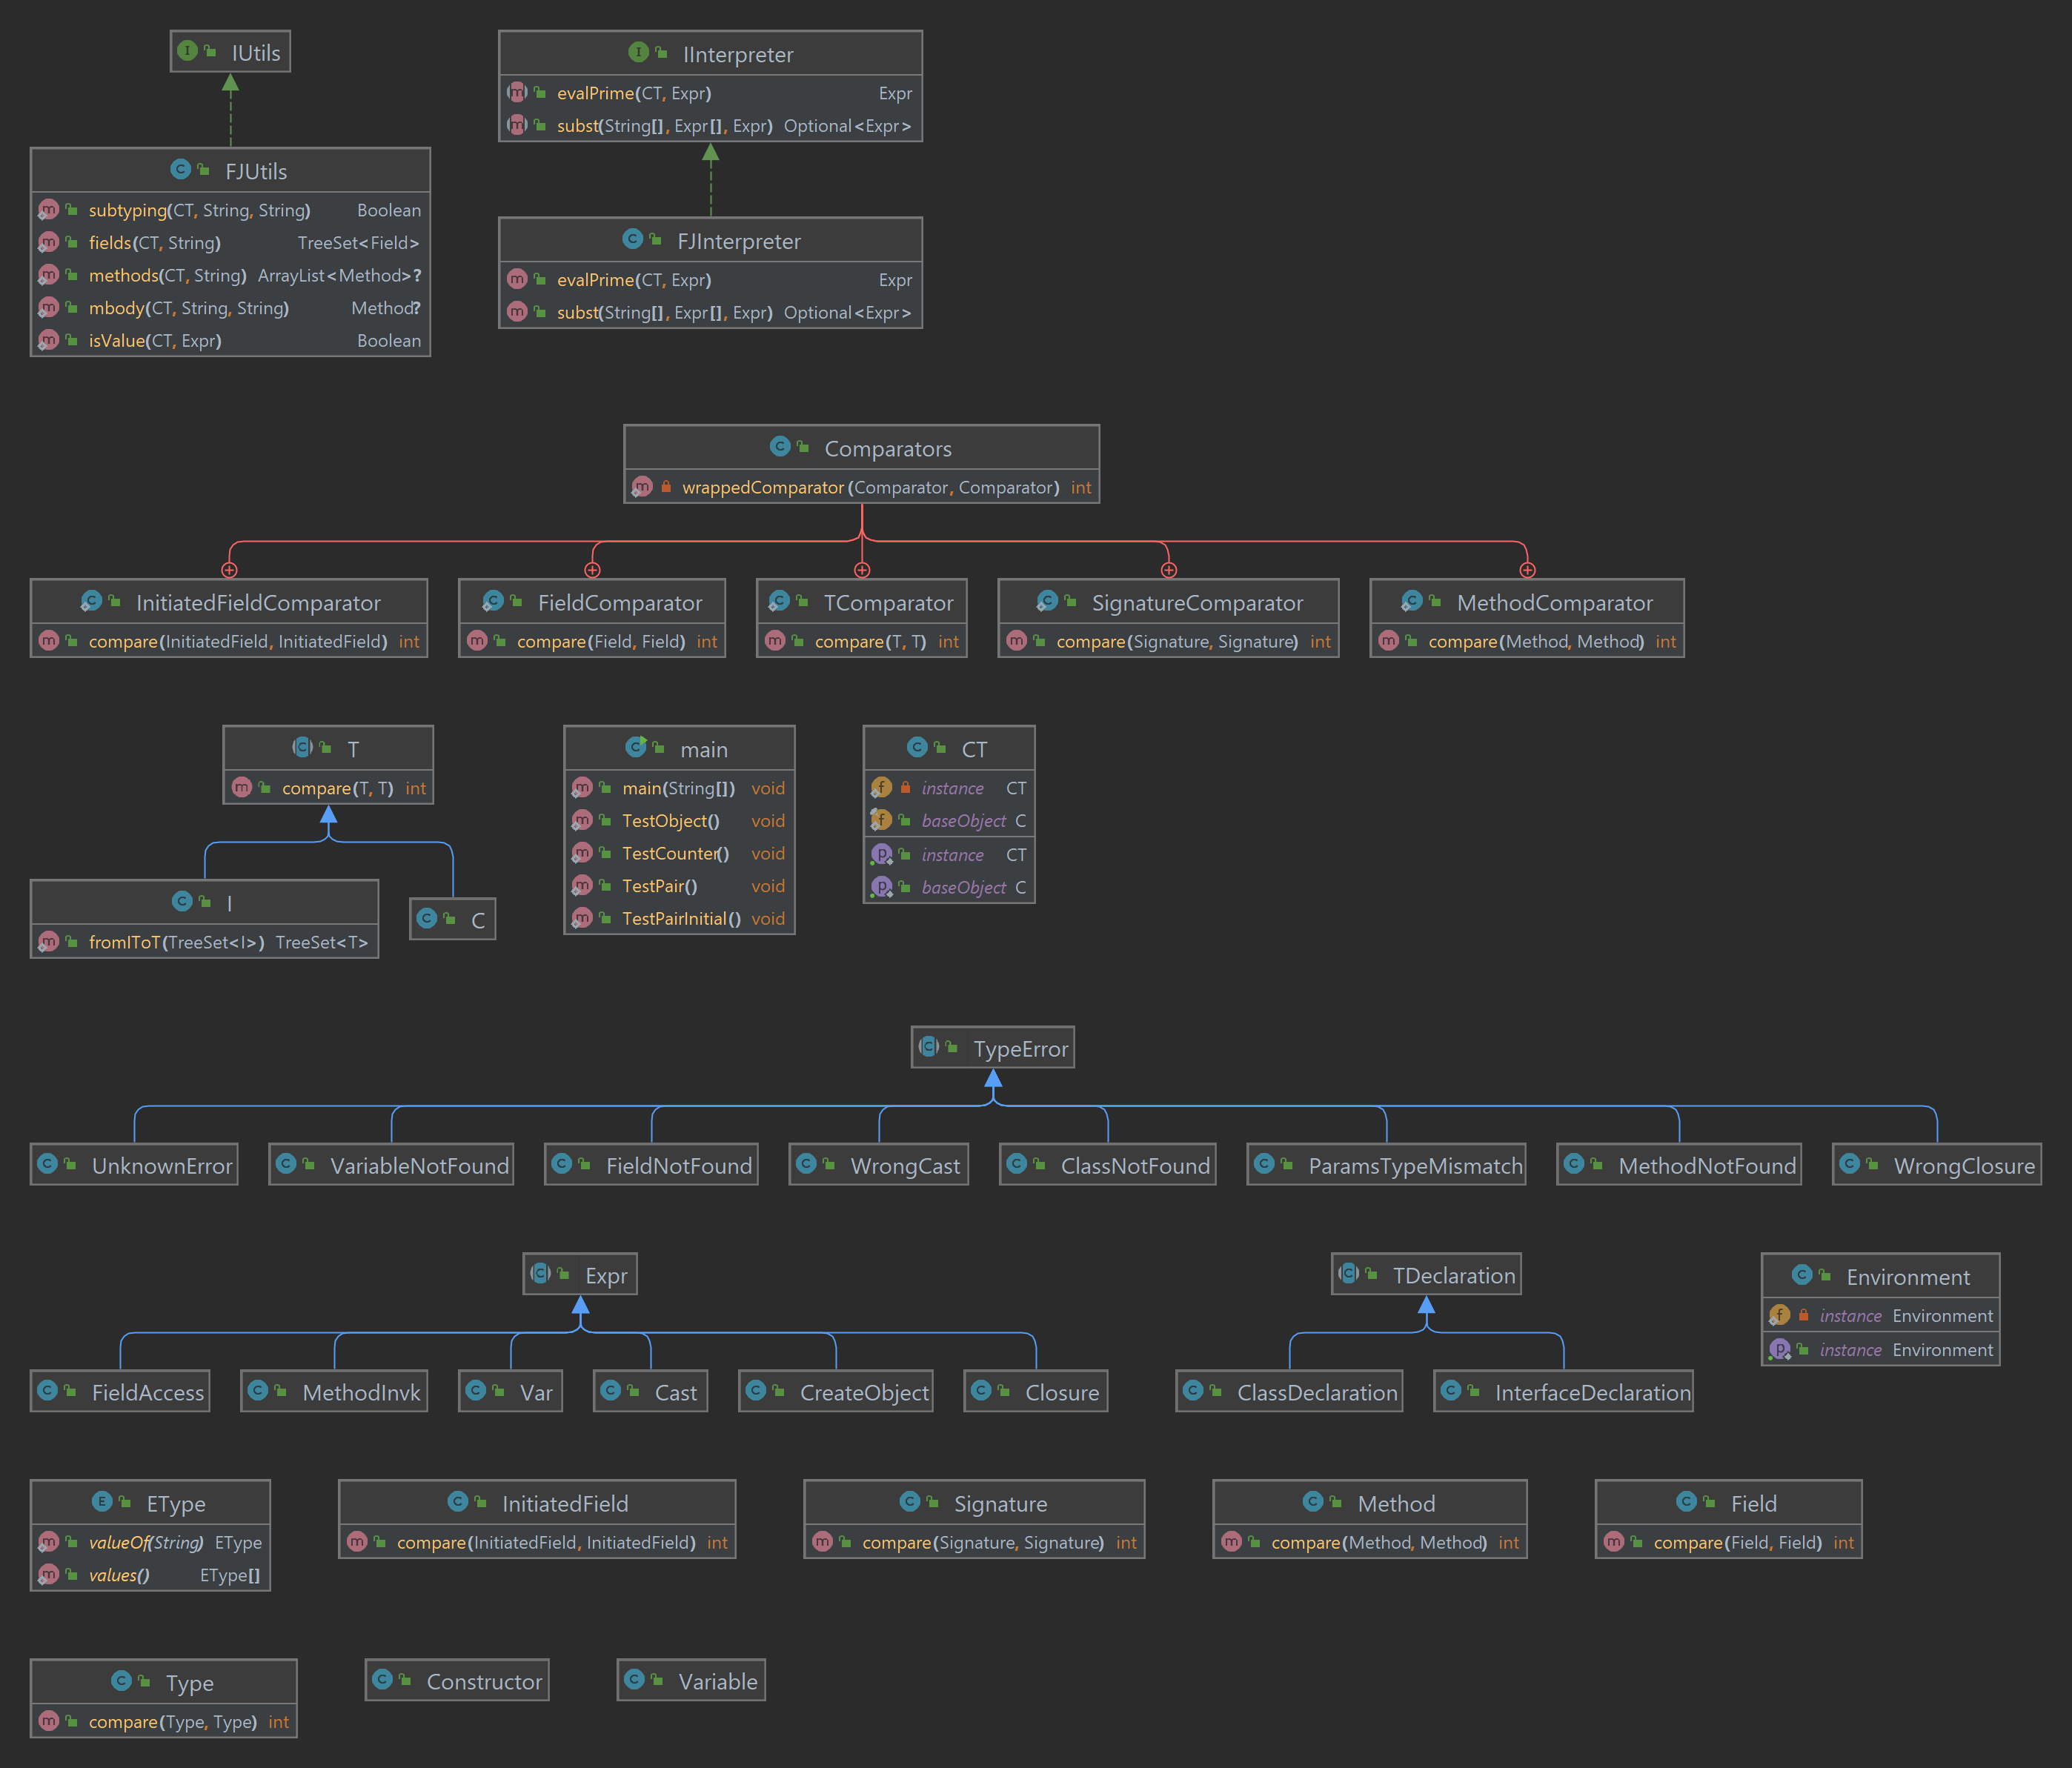Click subst method row in IInterpreter
Screen dimensions: 2072x1768
pos(710,126)
